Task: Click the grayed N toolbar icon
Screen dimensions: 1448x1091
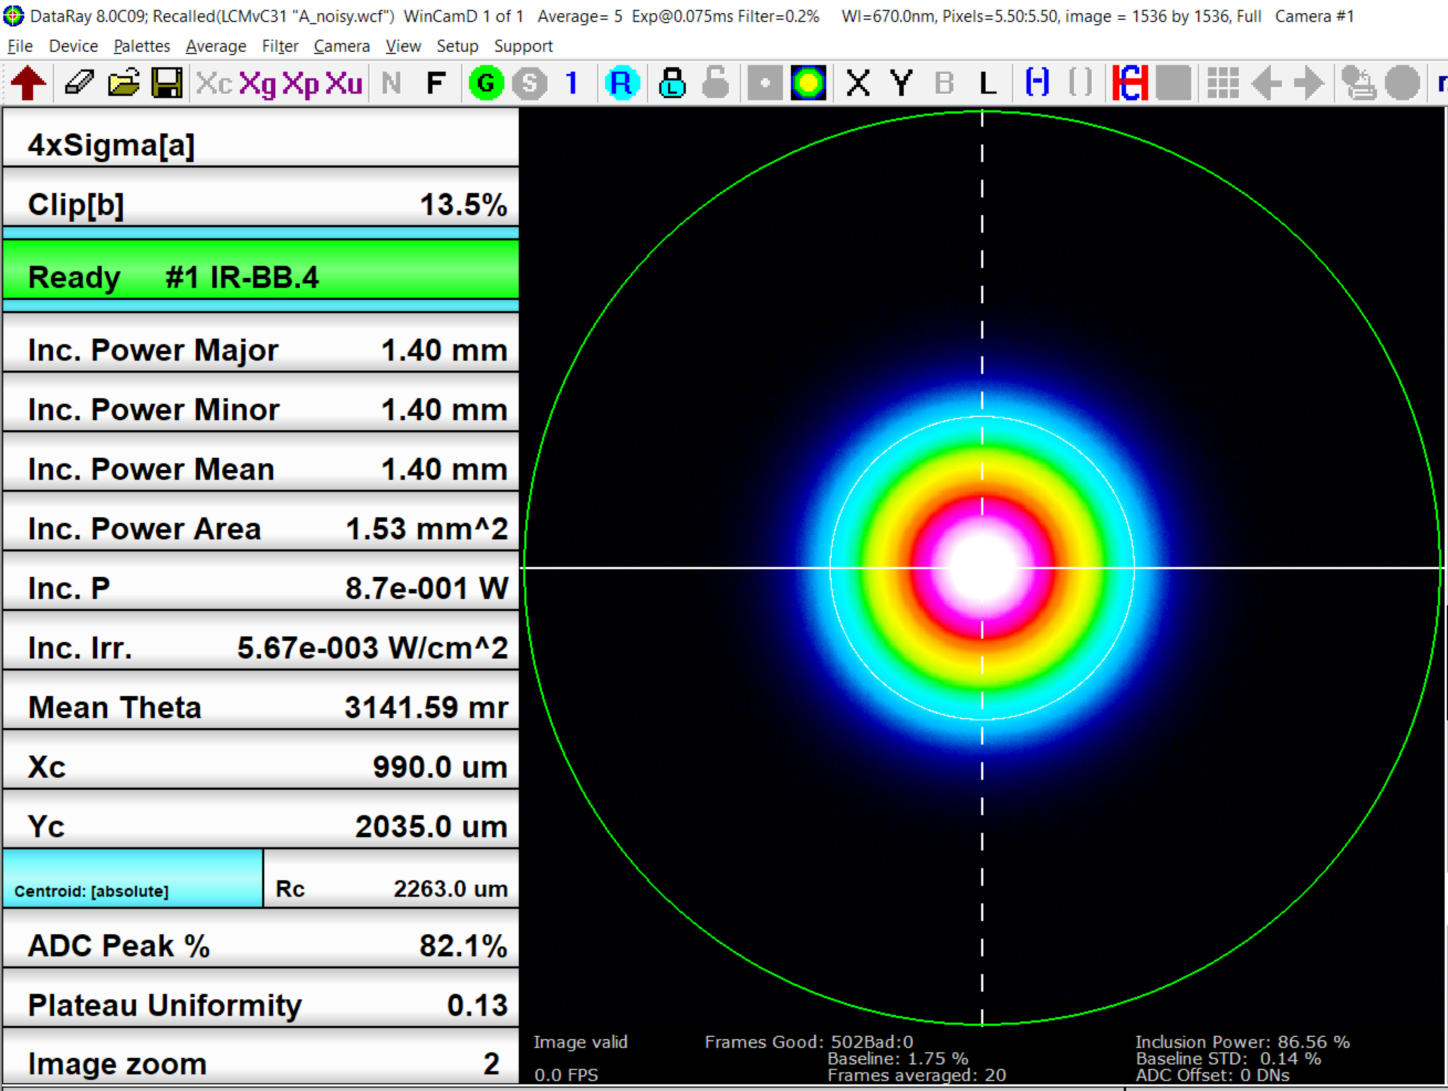Action: 391,83
